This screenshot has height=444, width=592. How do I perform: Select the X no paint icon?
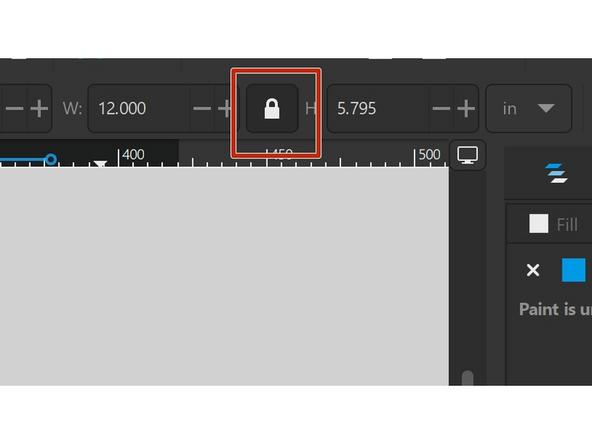pyautogui.click(x=533, y=270)
